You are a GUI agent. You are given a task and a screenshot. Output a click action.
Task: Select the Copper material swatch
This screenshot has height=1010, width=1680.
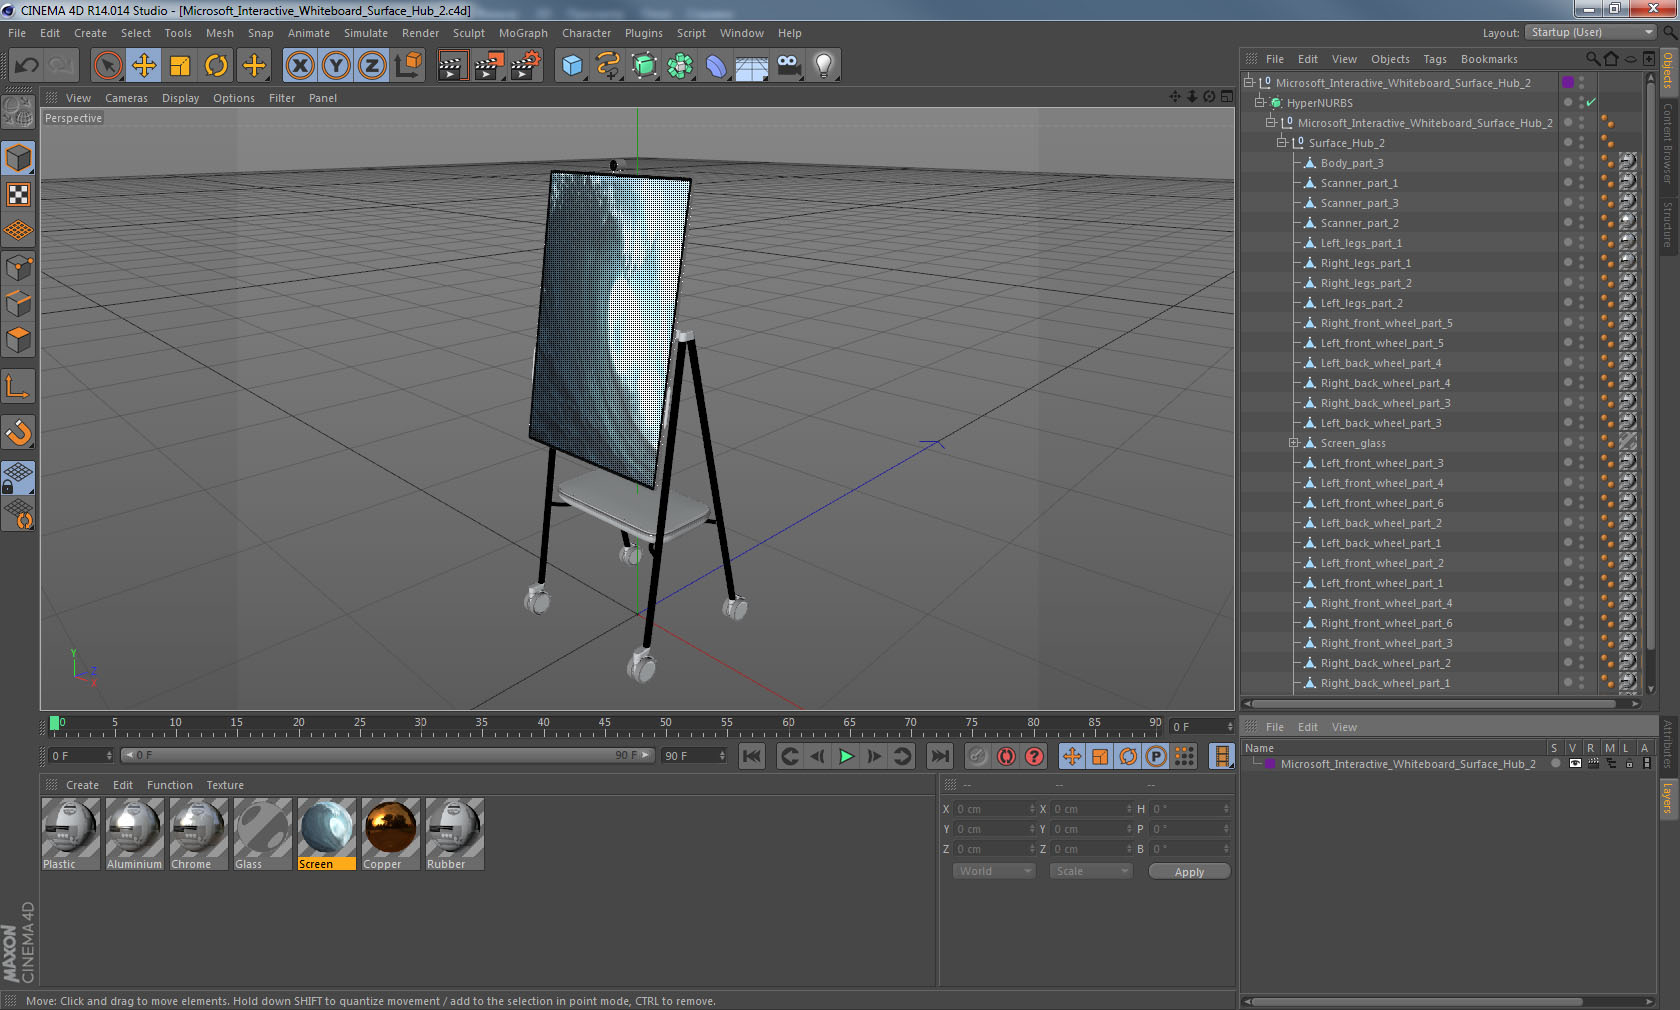tap(390, 834)
